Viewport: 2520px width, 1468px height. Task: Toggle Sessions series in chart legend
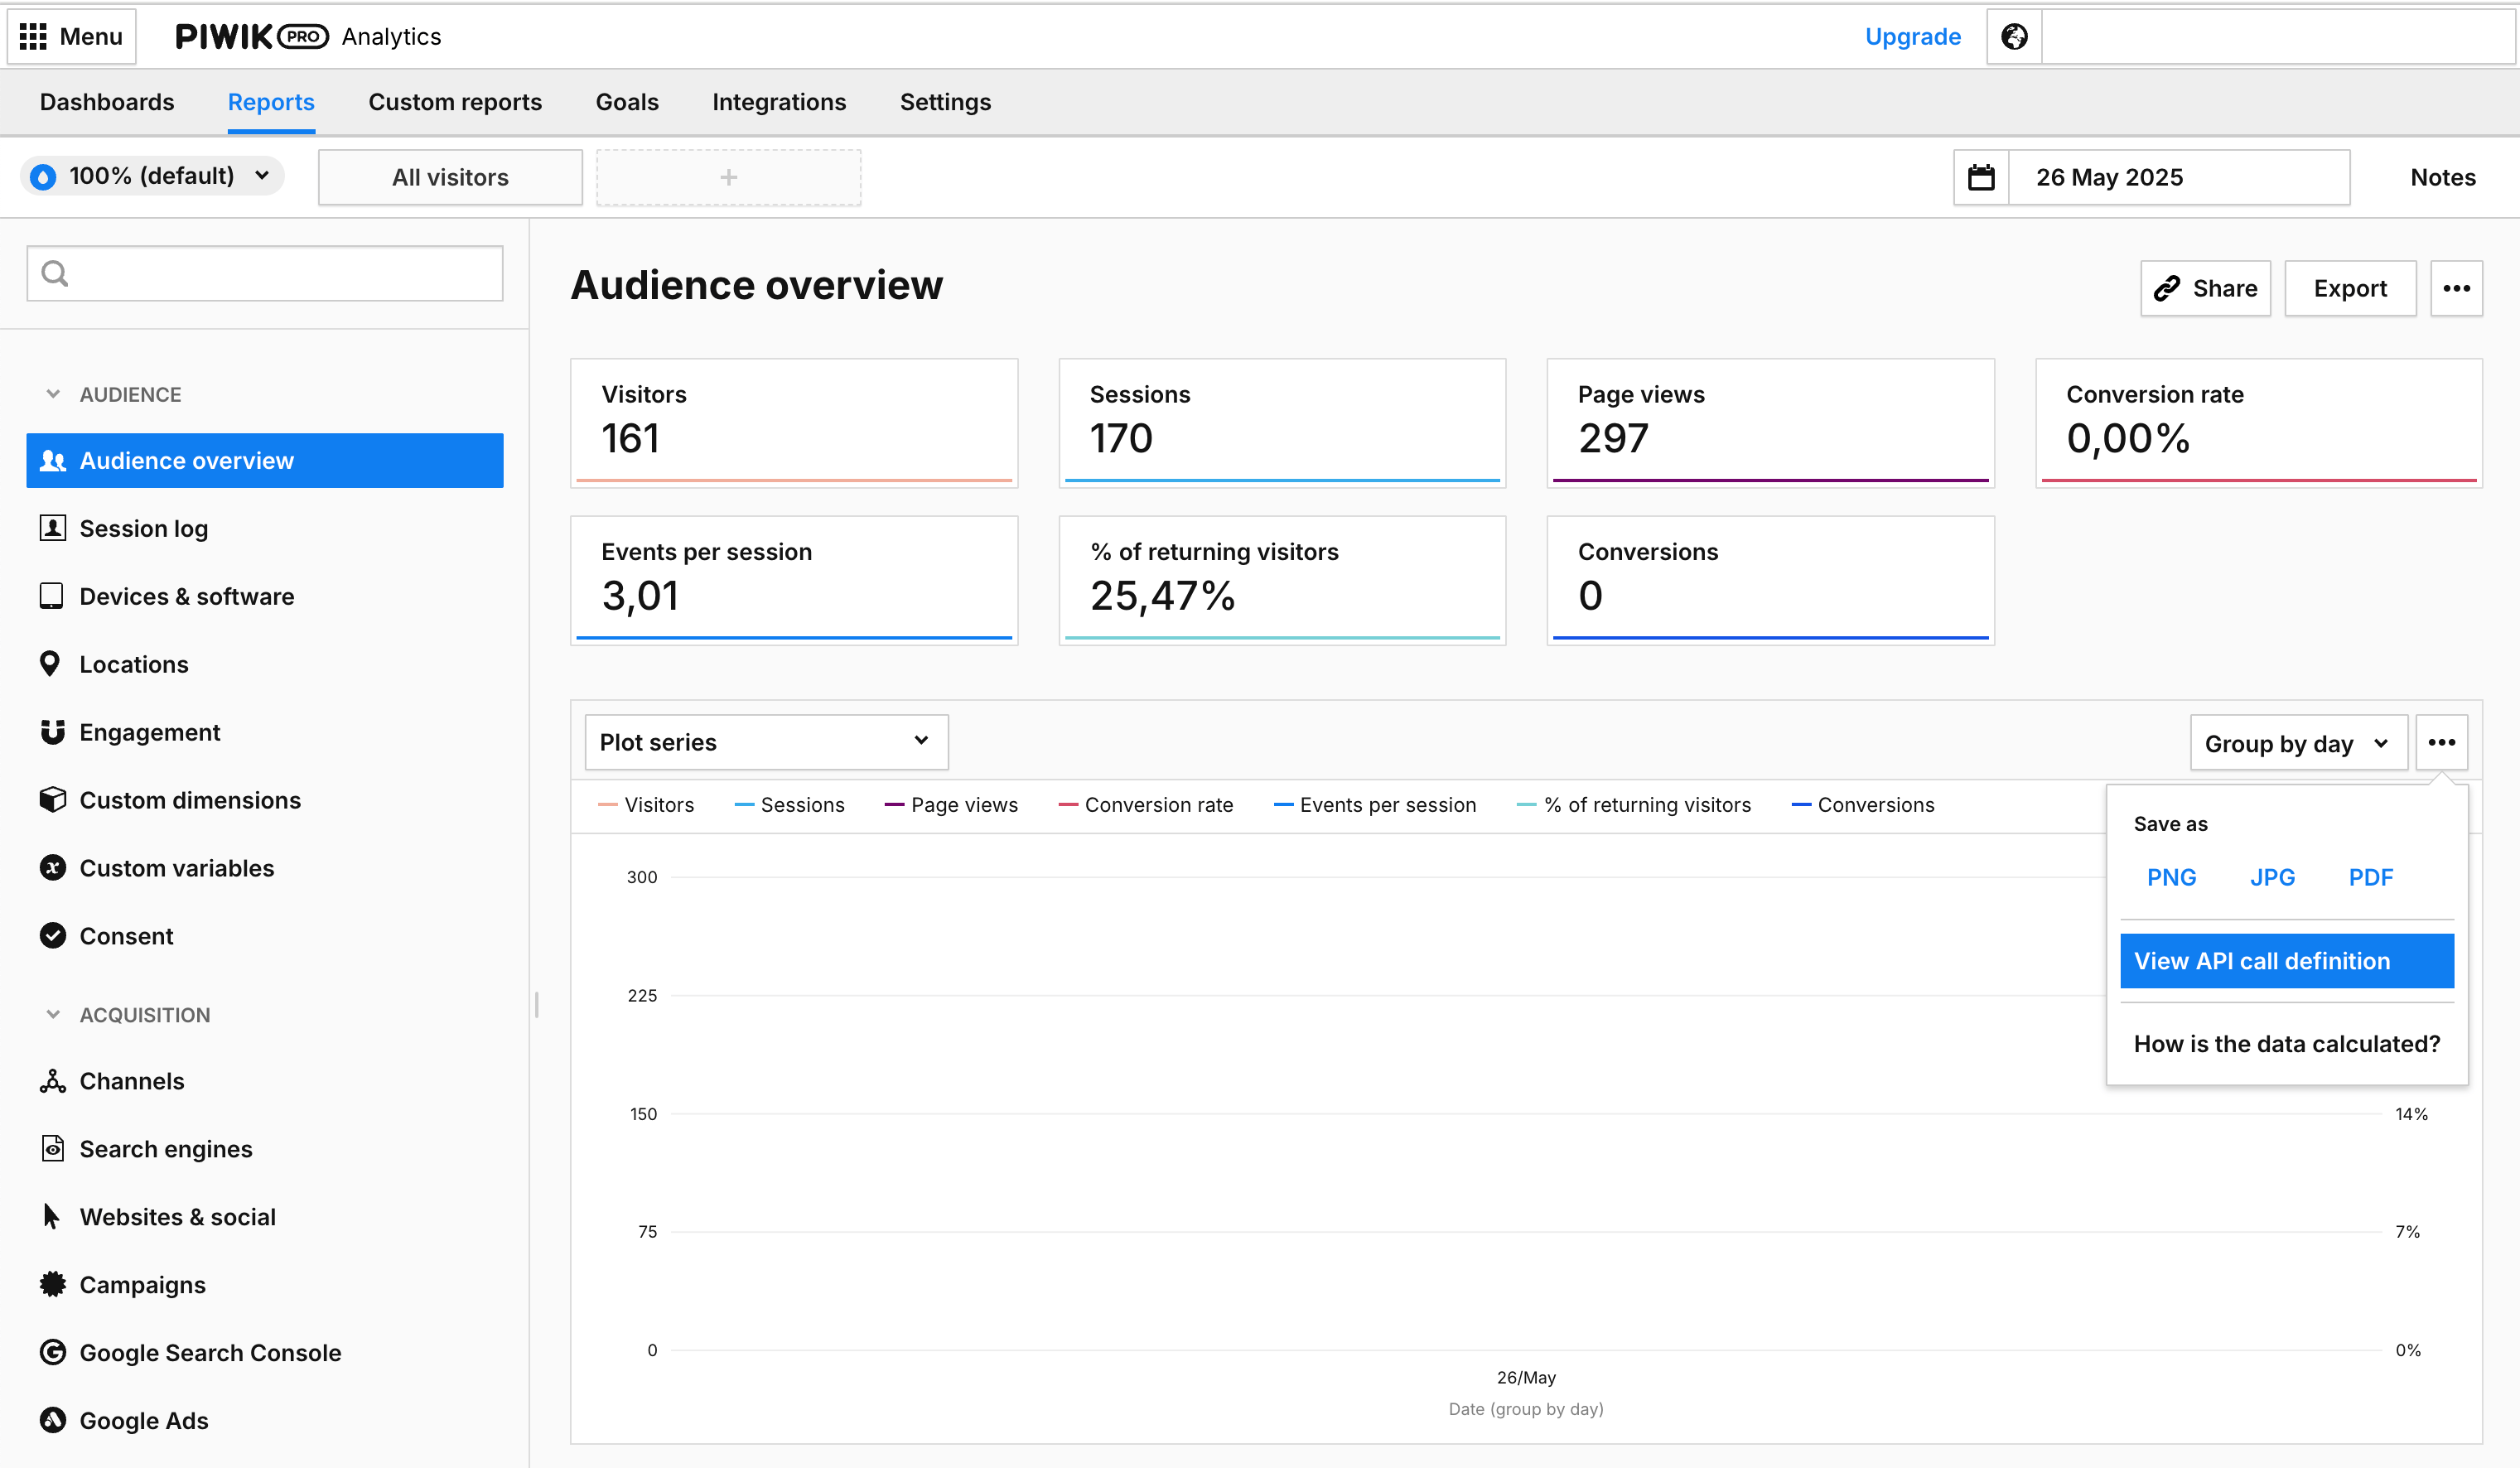[789, 806]
